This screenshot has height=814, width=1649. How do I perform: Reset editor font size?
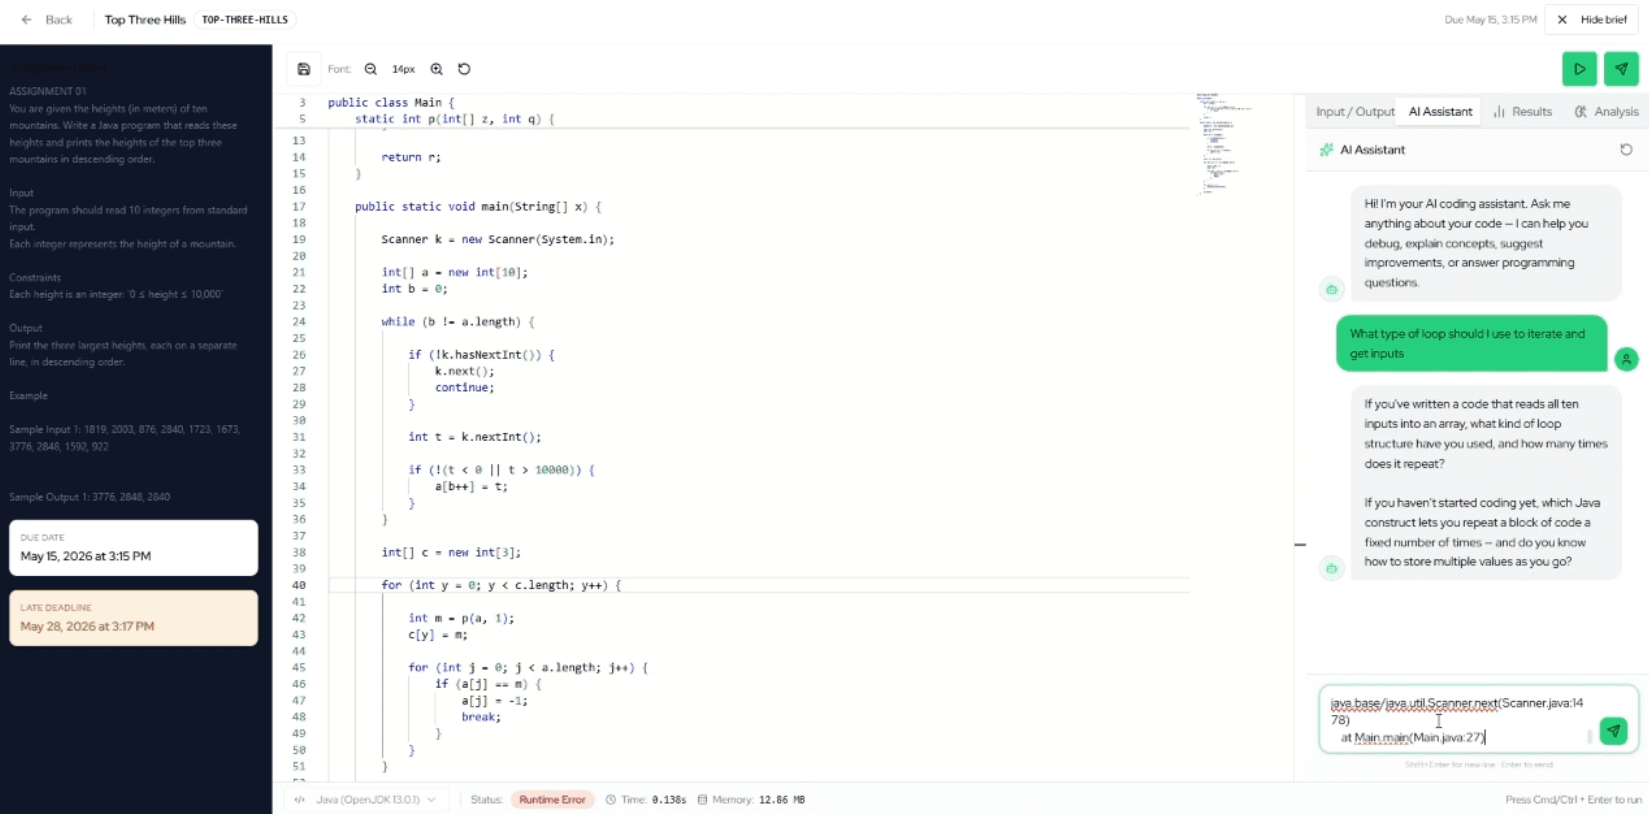click(x=464, y=69)
